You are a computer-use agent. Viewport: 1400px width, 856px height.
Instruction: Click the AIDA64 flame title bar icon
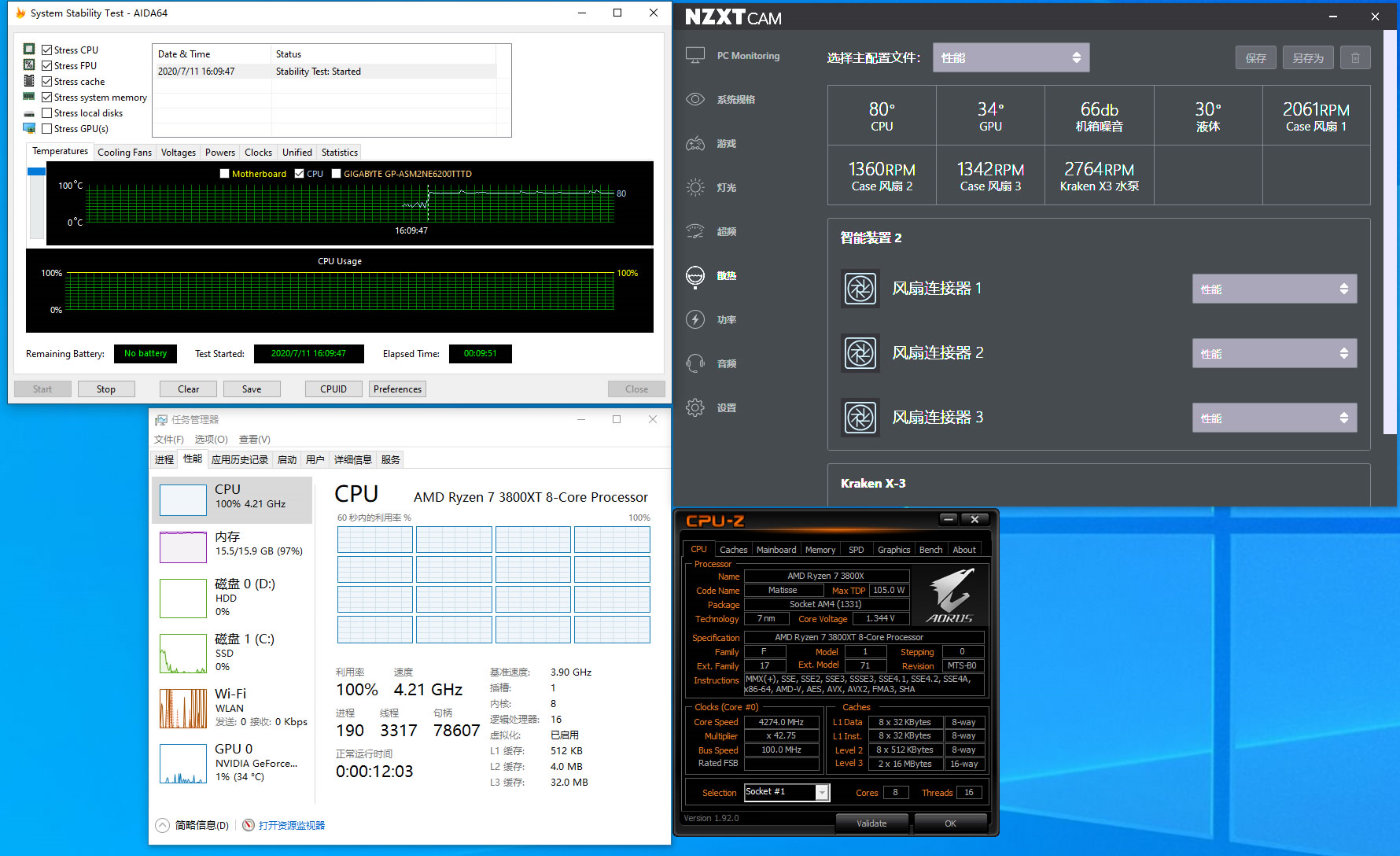21,13
